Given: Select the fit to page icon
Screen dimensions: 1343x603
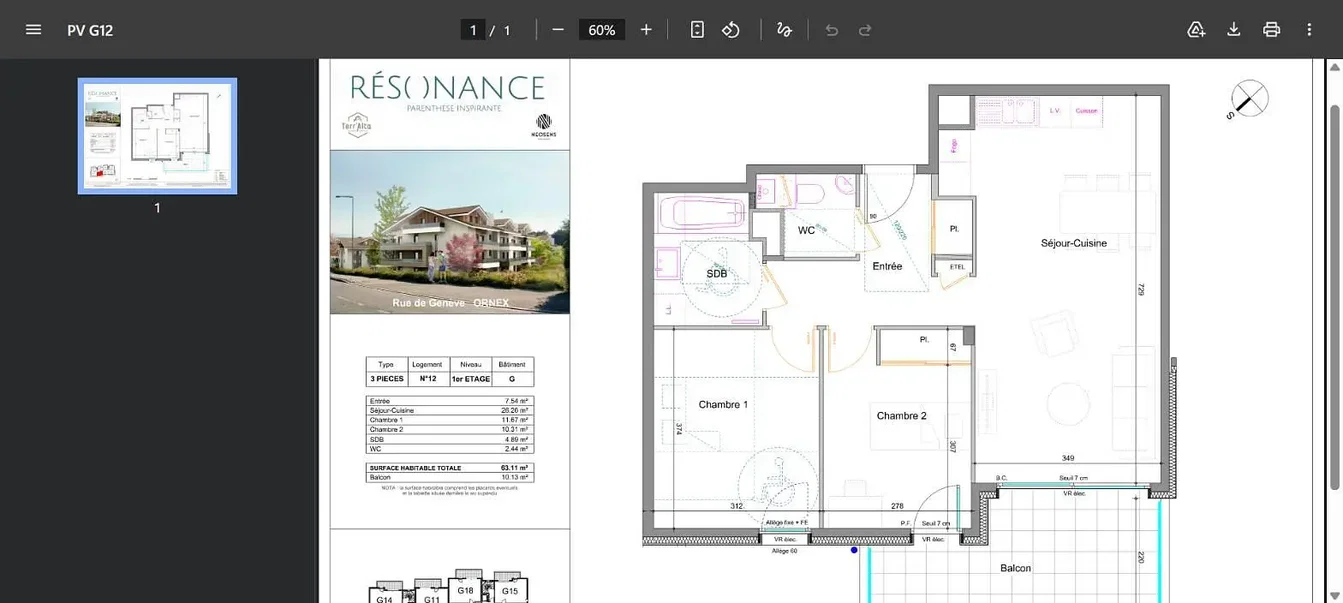Looking at the screenshot, I should click(697, 29).
